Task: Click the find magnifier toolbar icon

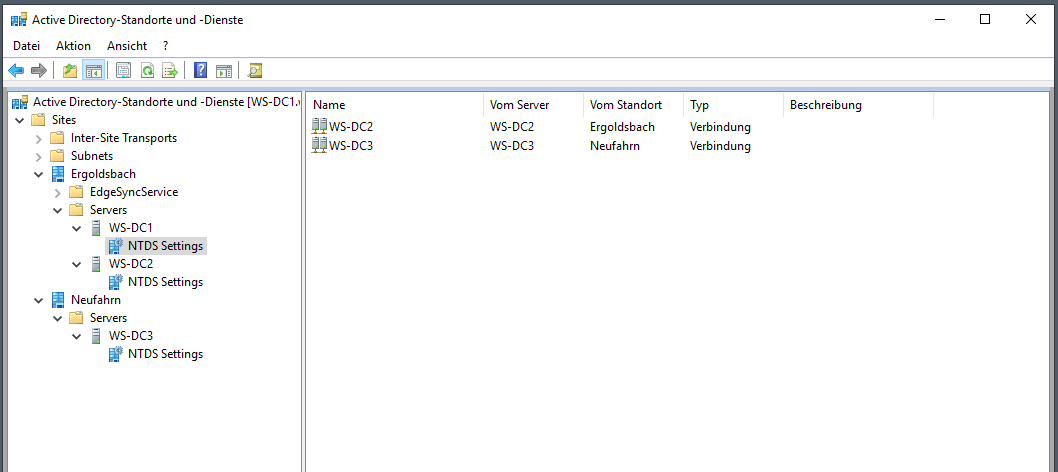Action: pos(254,70)
